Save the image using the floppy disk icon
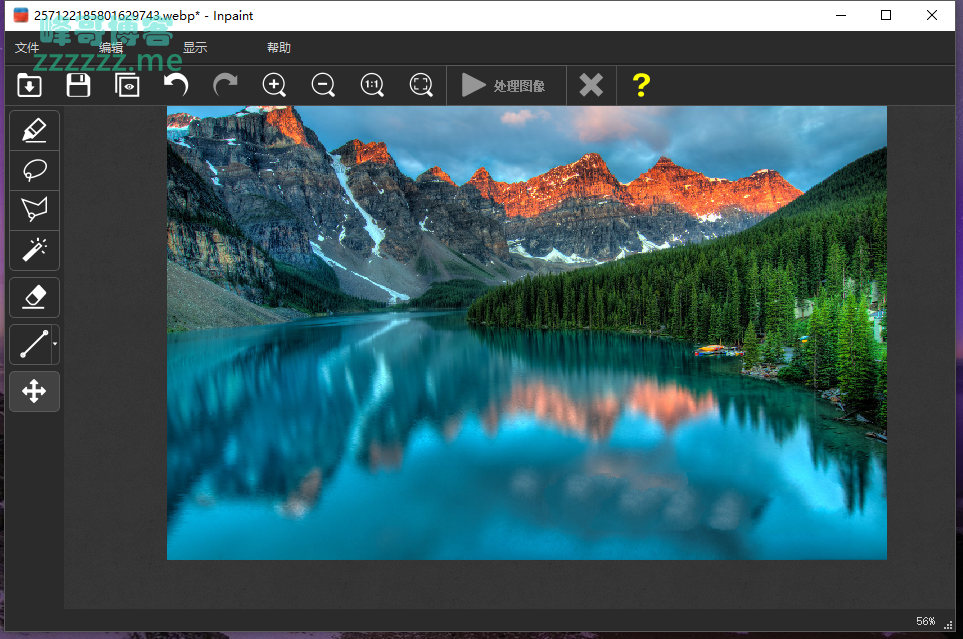Screen dimensions: 963x639 point(78,86)
